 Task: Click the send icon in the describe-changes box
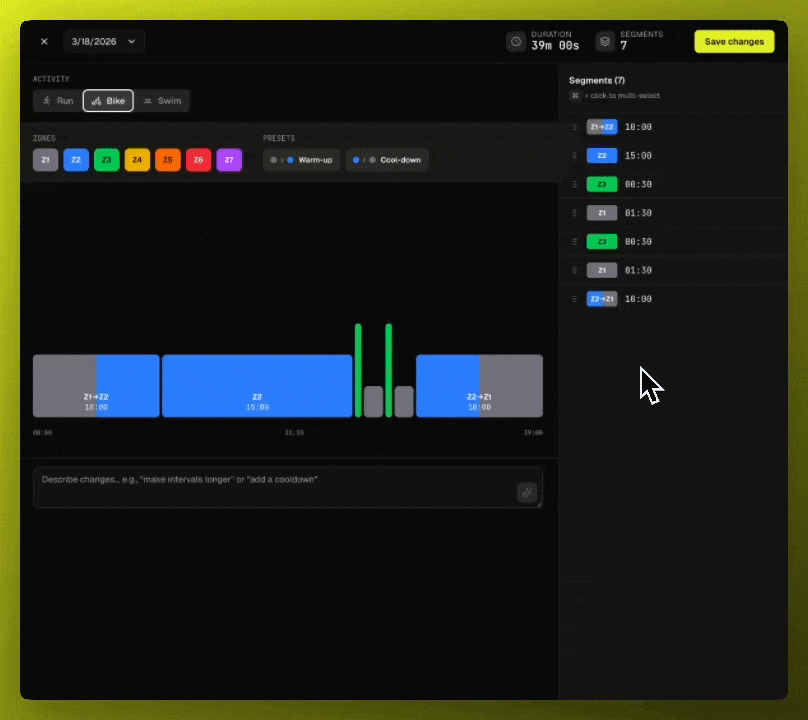[528, 492]
